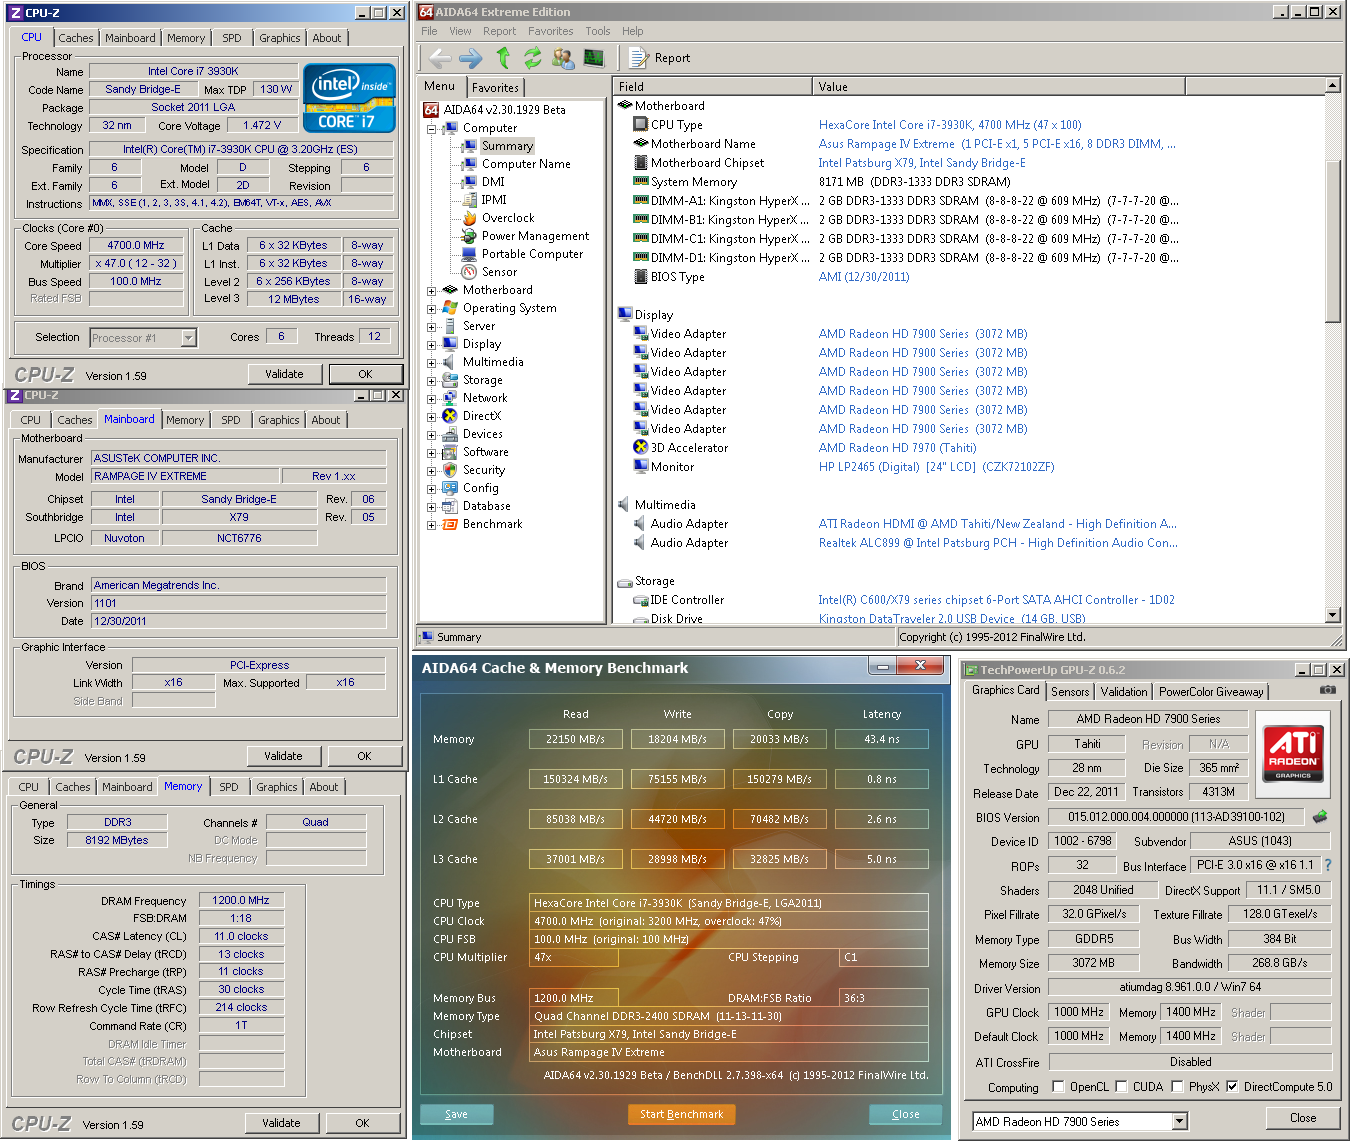The width and height of the screenshot is (1353, 1144).
Task: Open the Asus Rampage IV Extreme motherboard link
Action: (996, 144)
